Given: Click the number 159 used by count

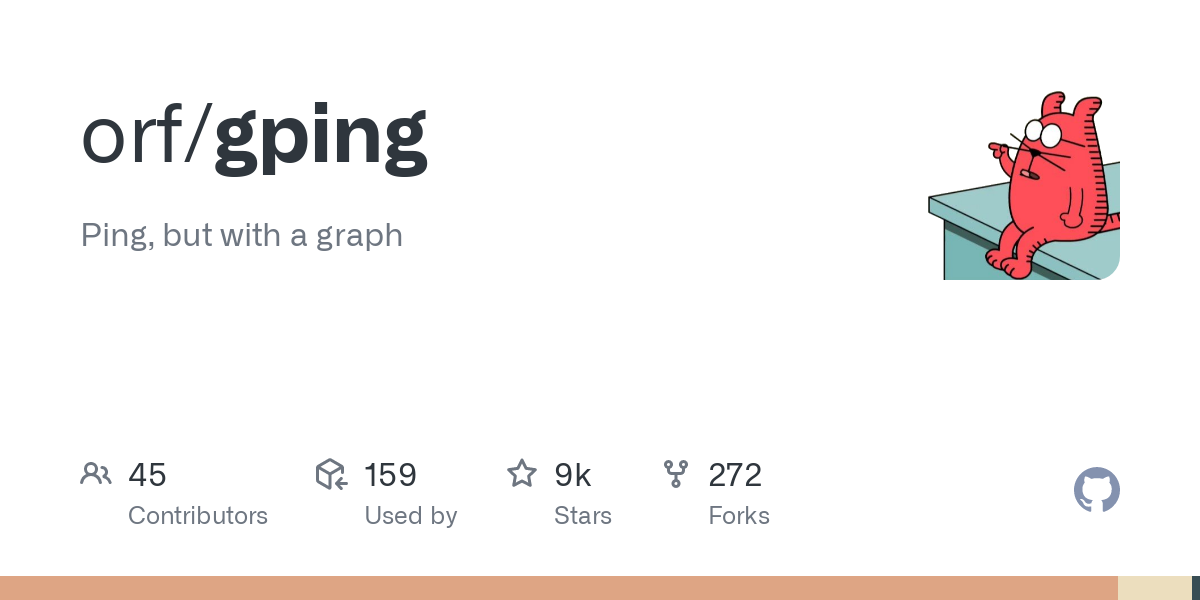Looking at the screenshot, I should click(390, 475).
